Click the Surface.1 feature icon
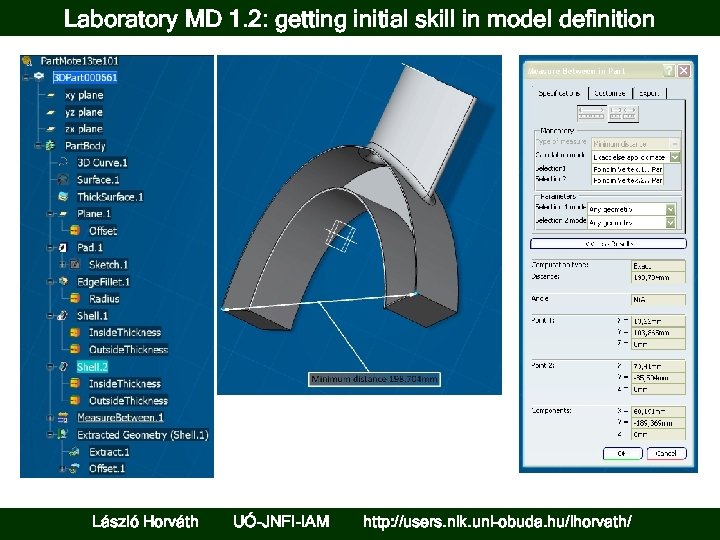Viewport: 720px width, 540px height. pyautogui.click(x=63, y=180)
